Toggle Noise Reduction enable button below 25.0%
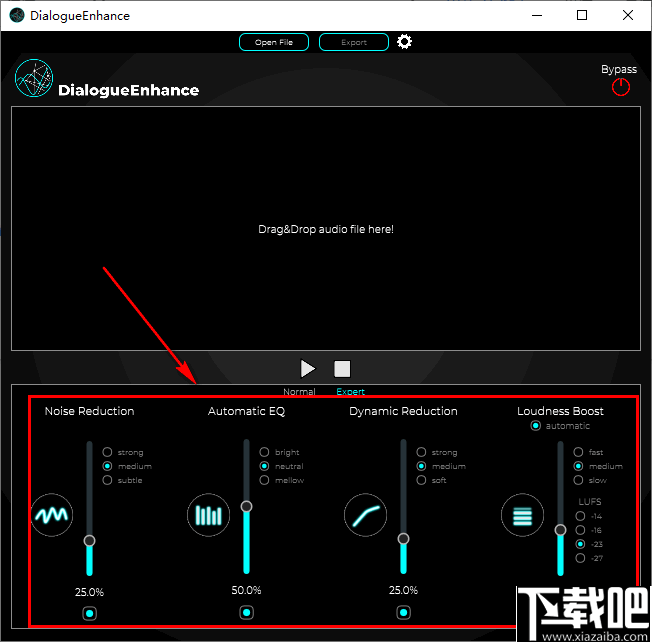The image size is (652, 642). [x=89, y=613]
